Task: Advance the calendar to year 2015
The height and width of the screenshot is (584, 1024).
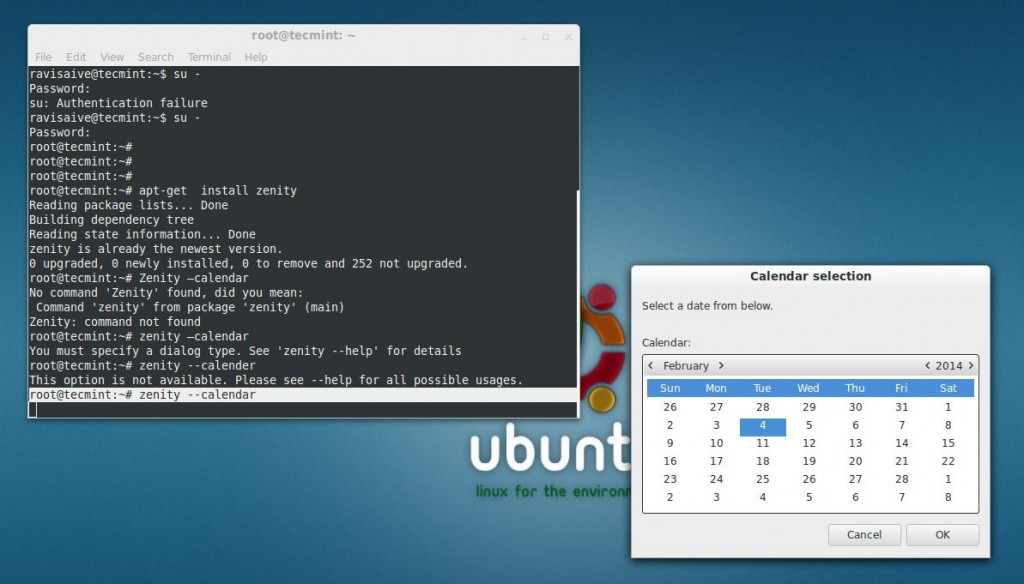Action: [971, 365]
